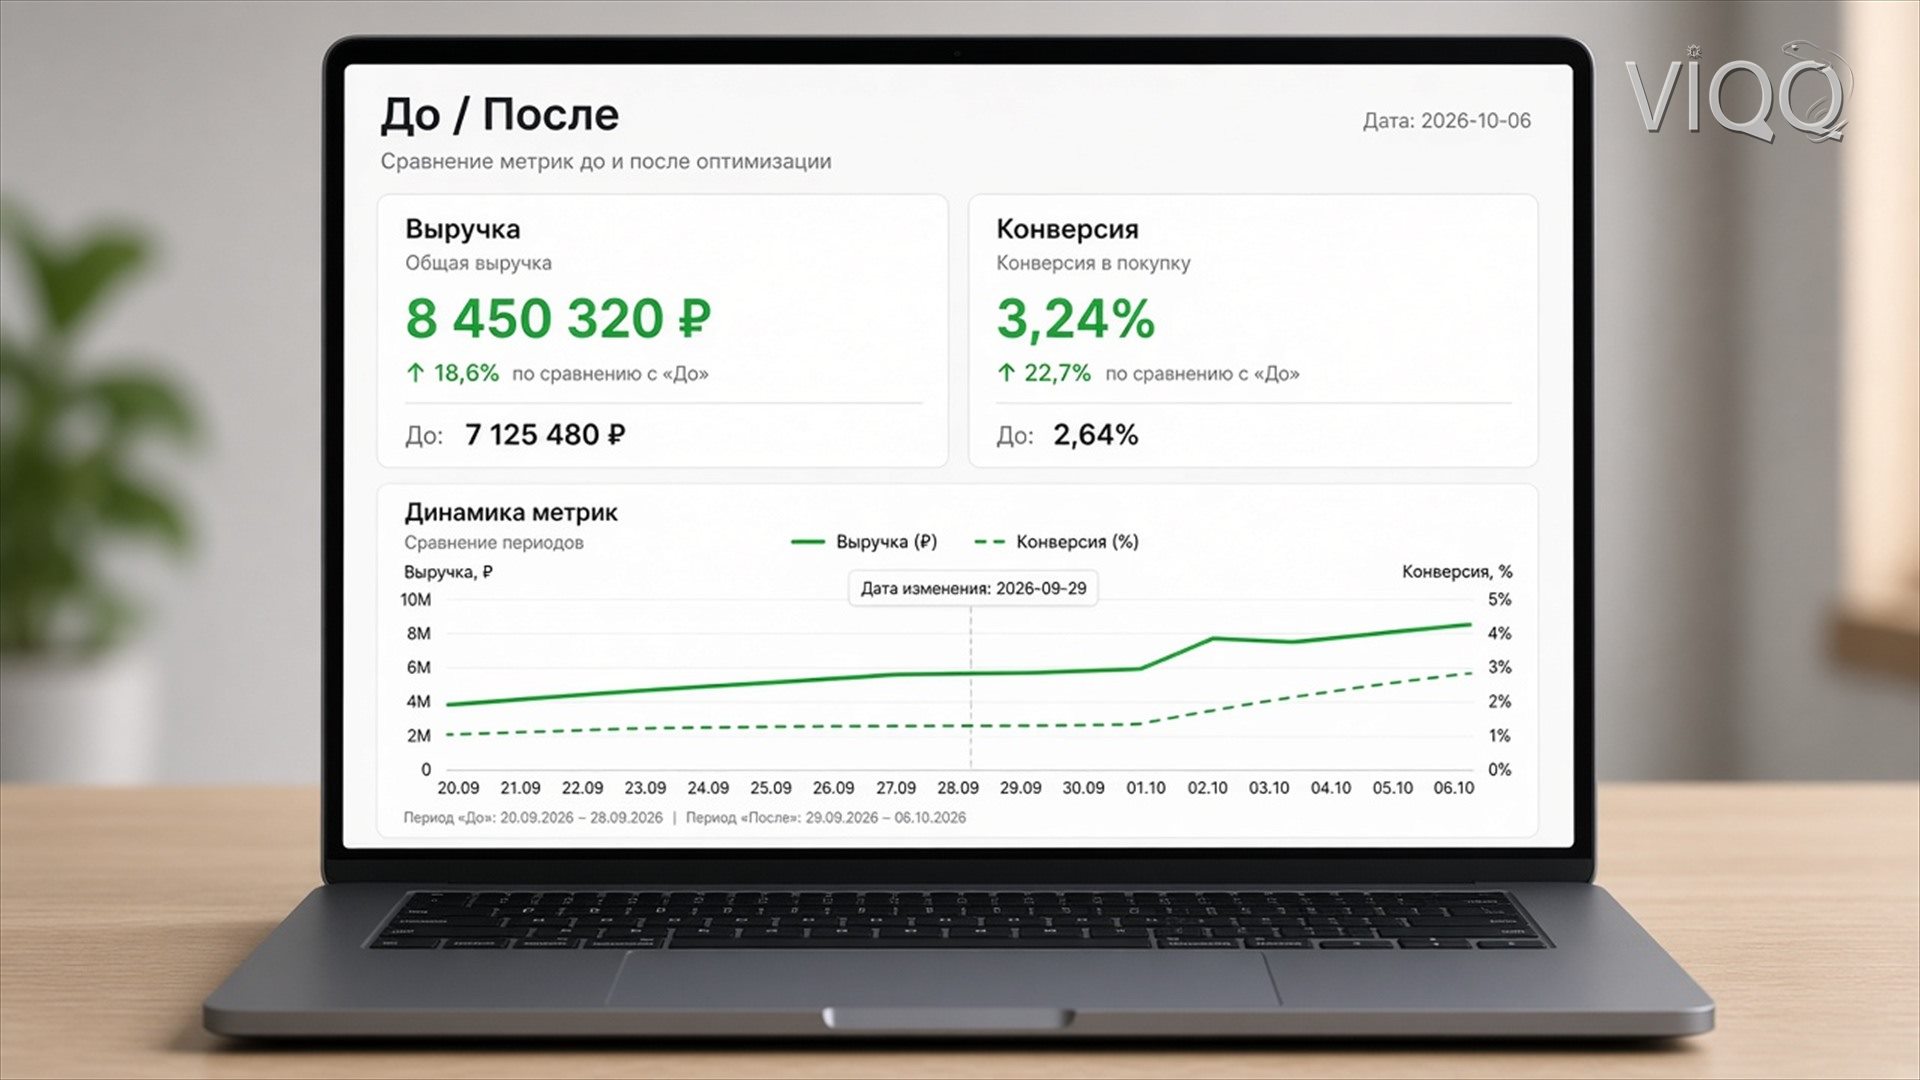Screen dimensions: 1920x1080
Task: Click the 6M label on revenue axis
Action: coord(419,668)
